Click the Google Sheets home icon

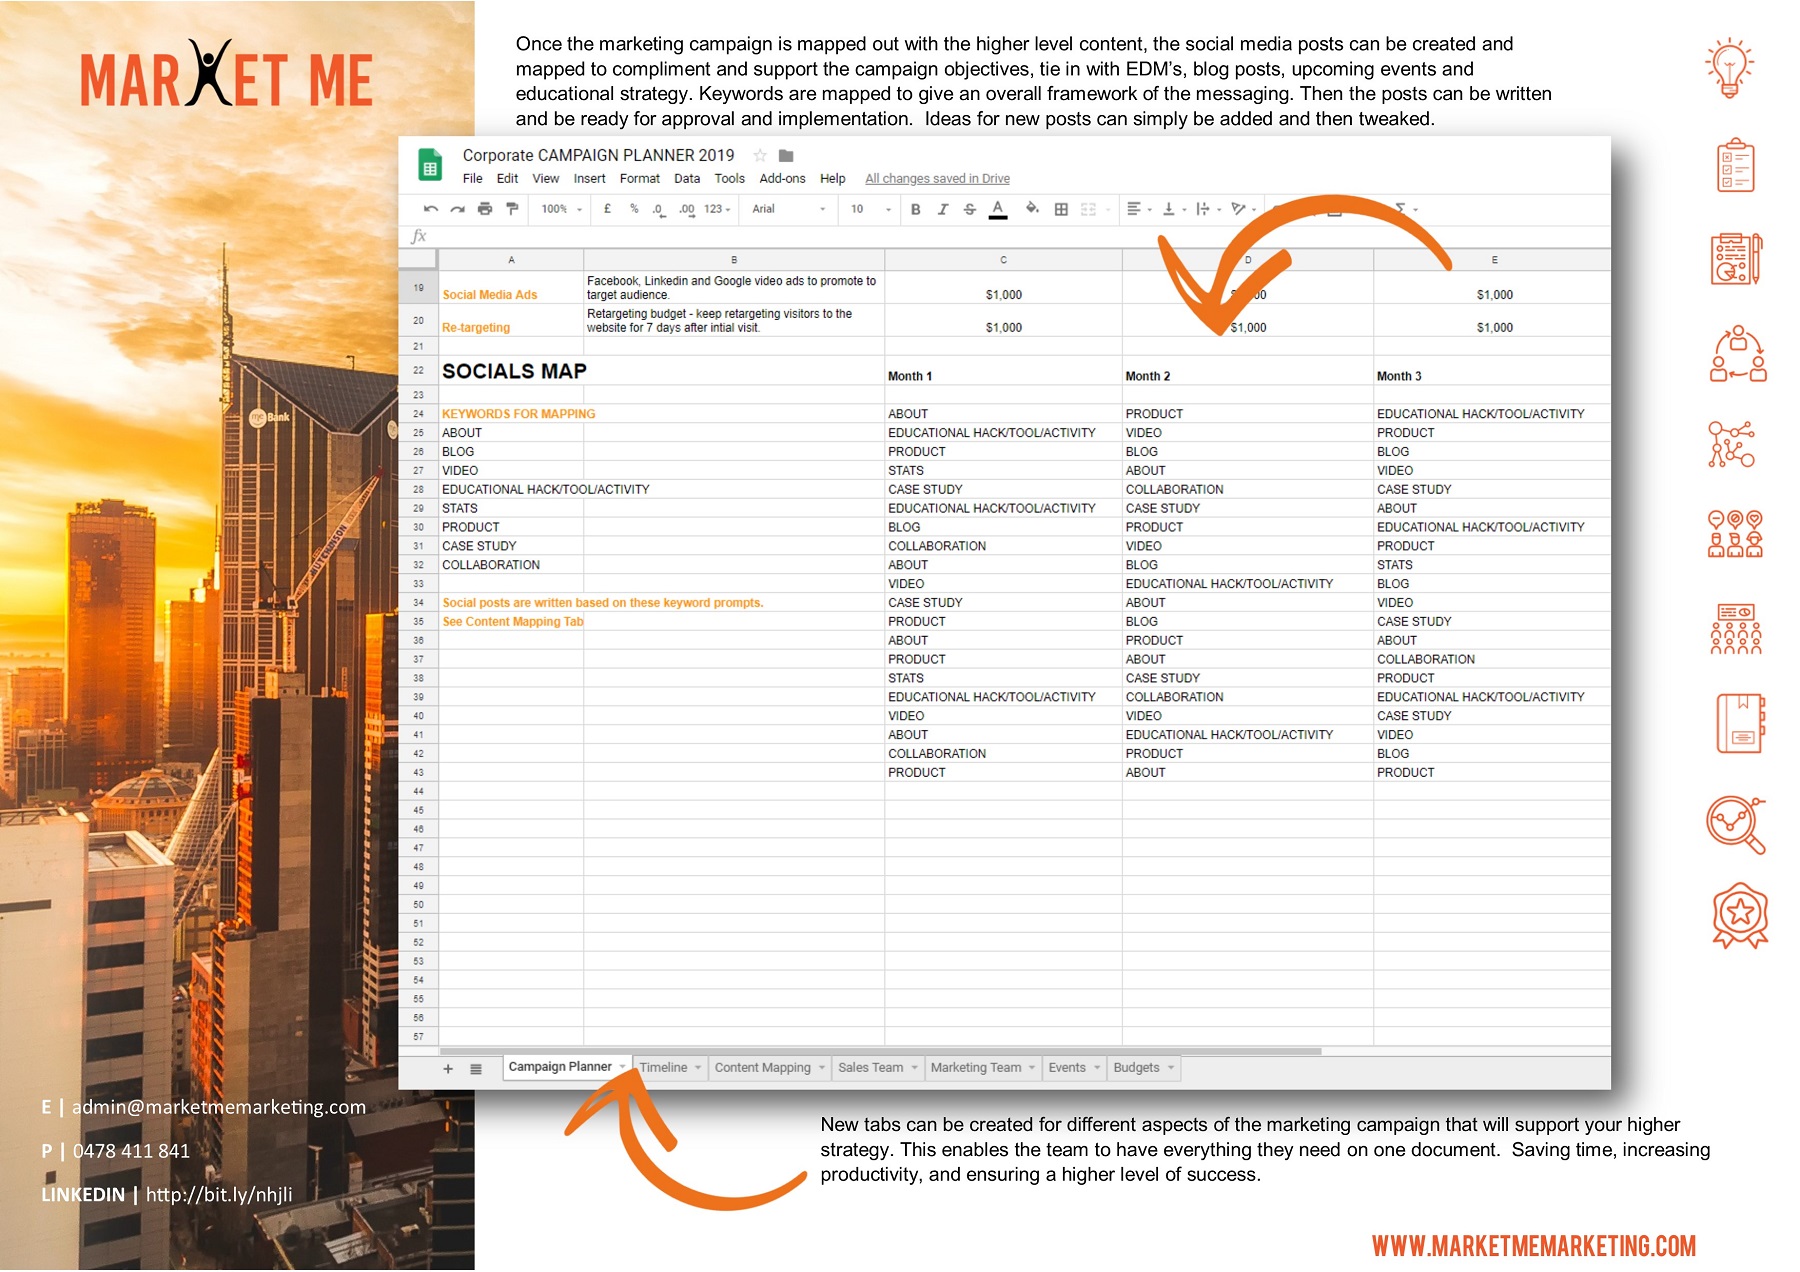(430, 167)
